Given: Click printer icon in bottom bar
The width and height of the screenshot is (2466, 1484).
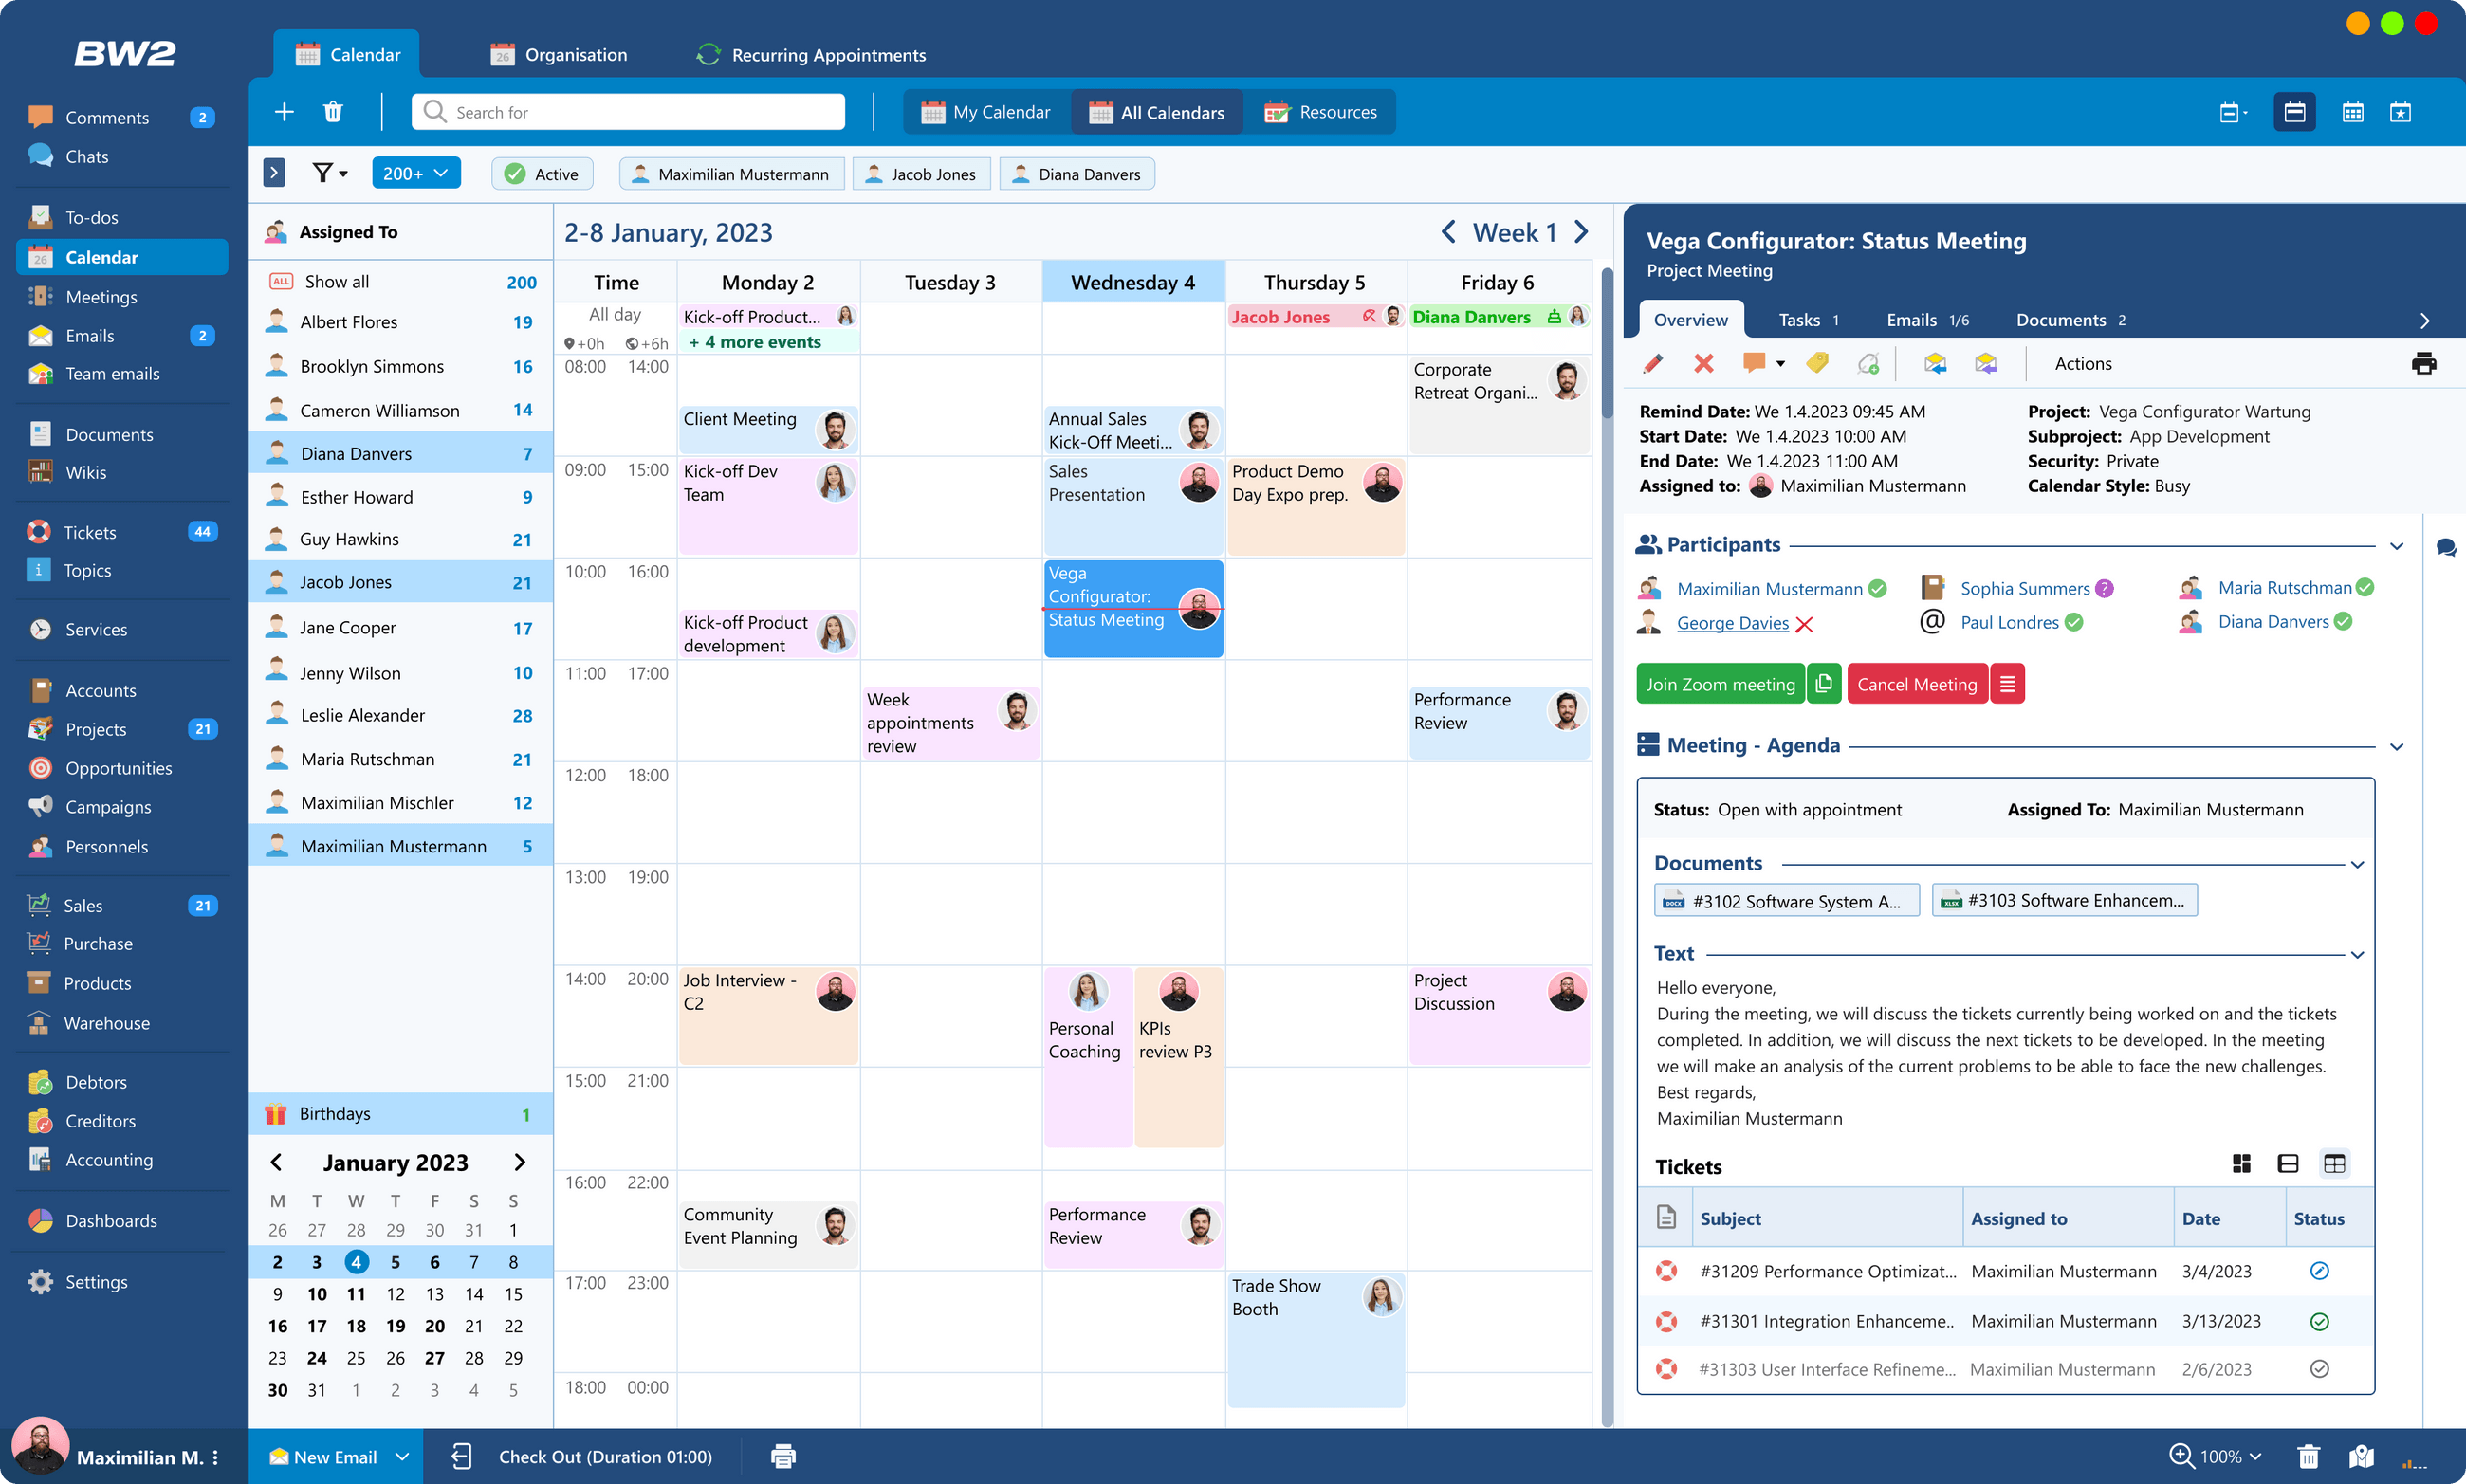Looking at the screenshot, I should [783, 1457].
